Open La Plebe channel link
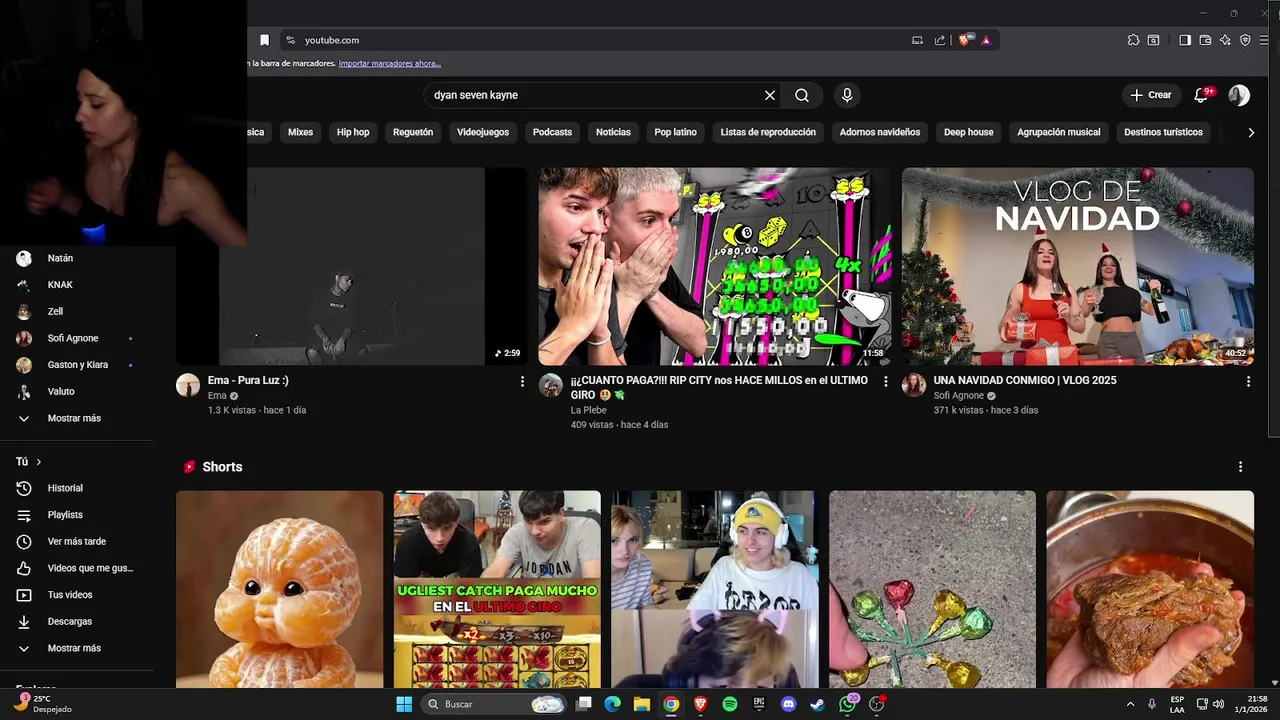The image size is (1280, 720). click(x=590, y=410)
